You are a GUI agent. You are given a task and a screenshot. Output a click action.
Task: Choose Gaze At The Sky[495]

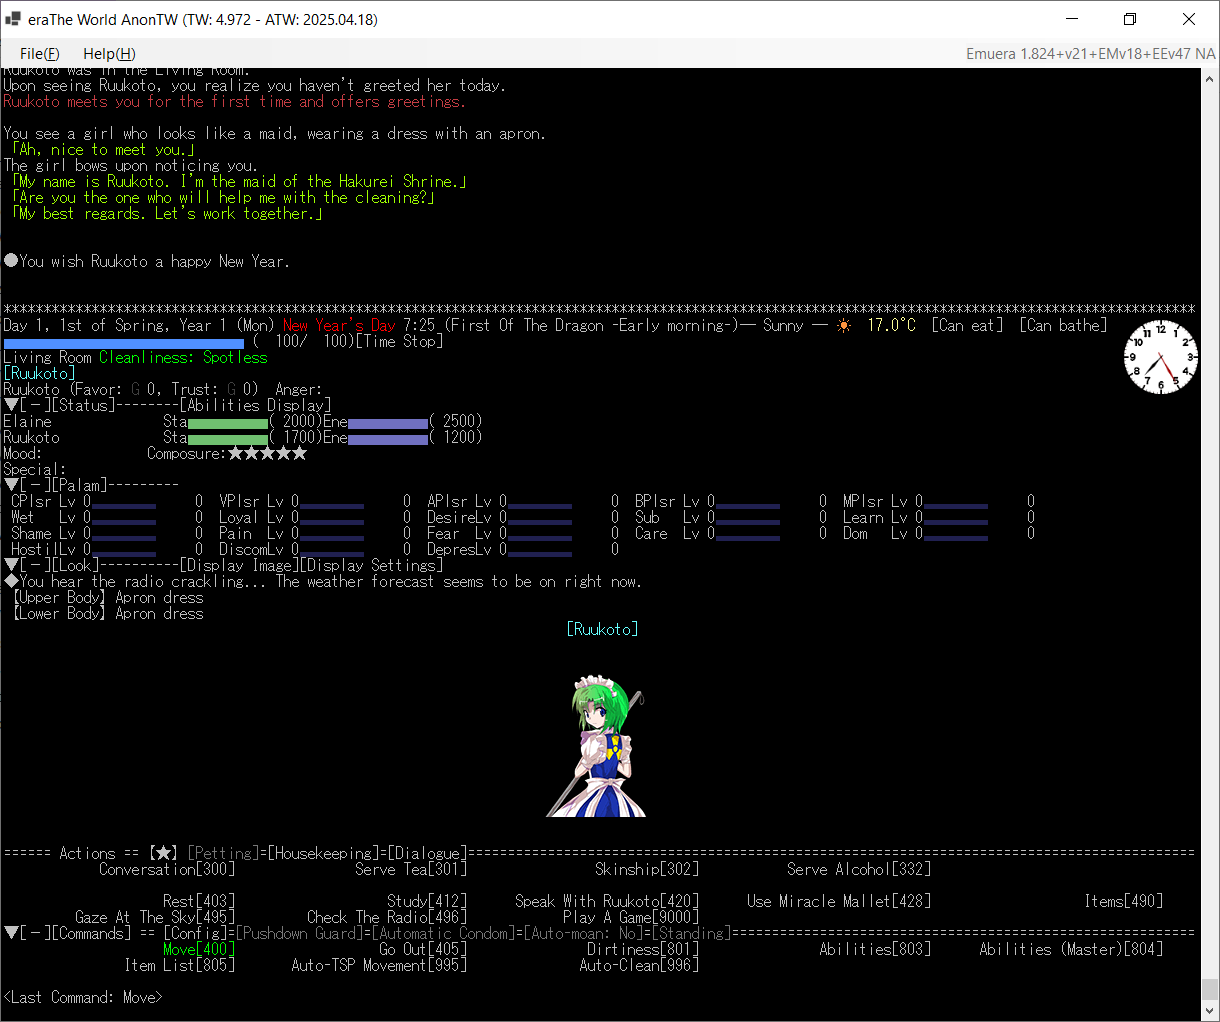click(155, 917)
